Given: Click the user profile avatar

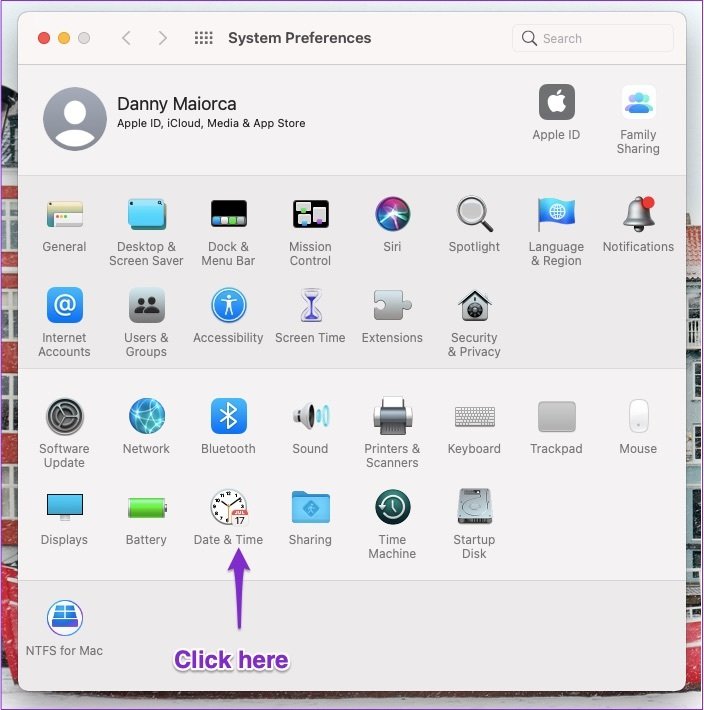Looking at the screenshot, I should point(75,119).
